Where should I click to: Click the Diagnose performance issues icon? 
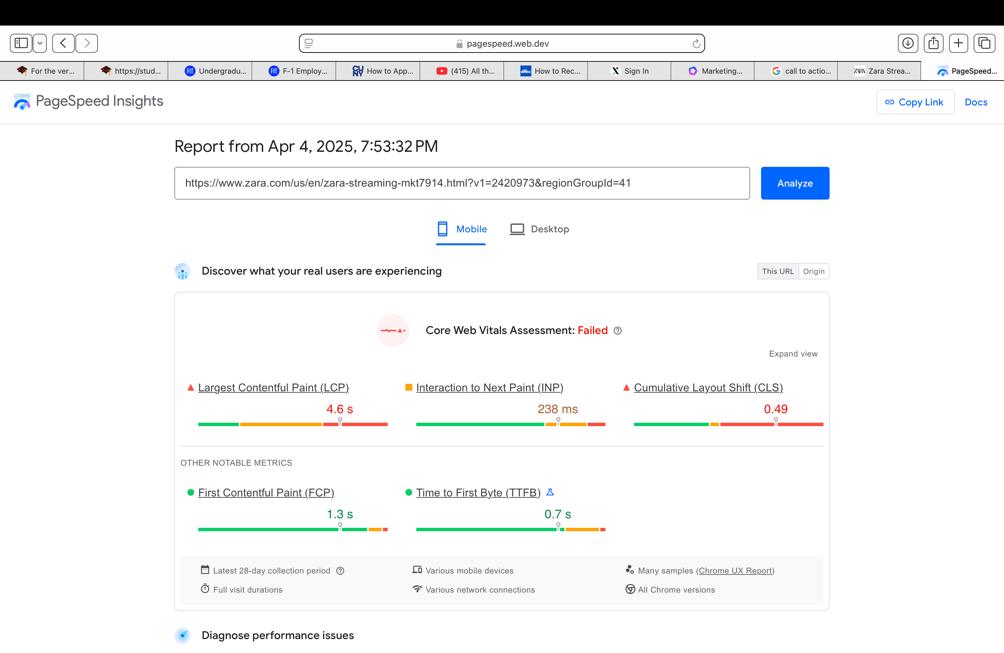tap(182, 635)
